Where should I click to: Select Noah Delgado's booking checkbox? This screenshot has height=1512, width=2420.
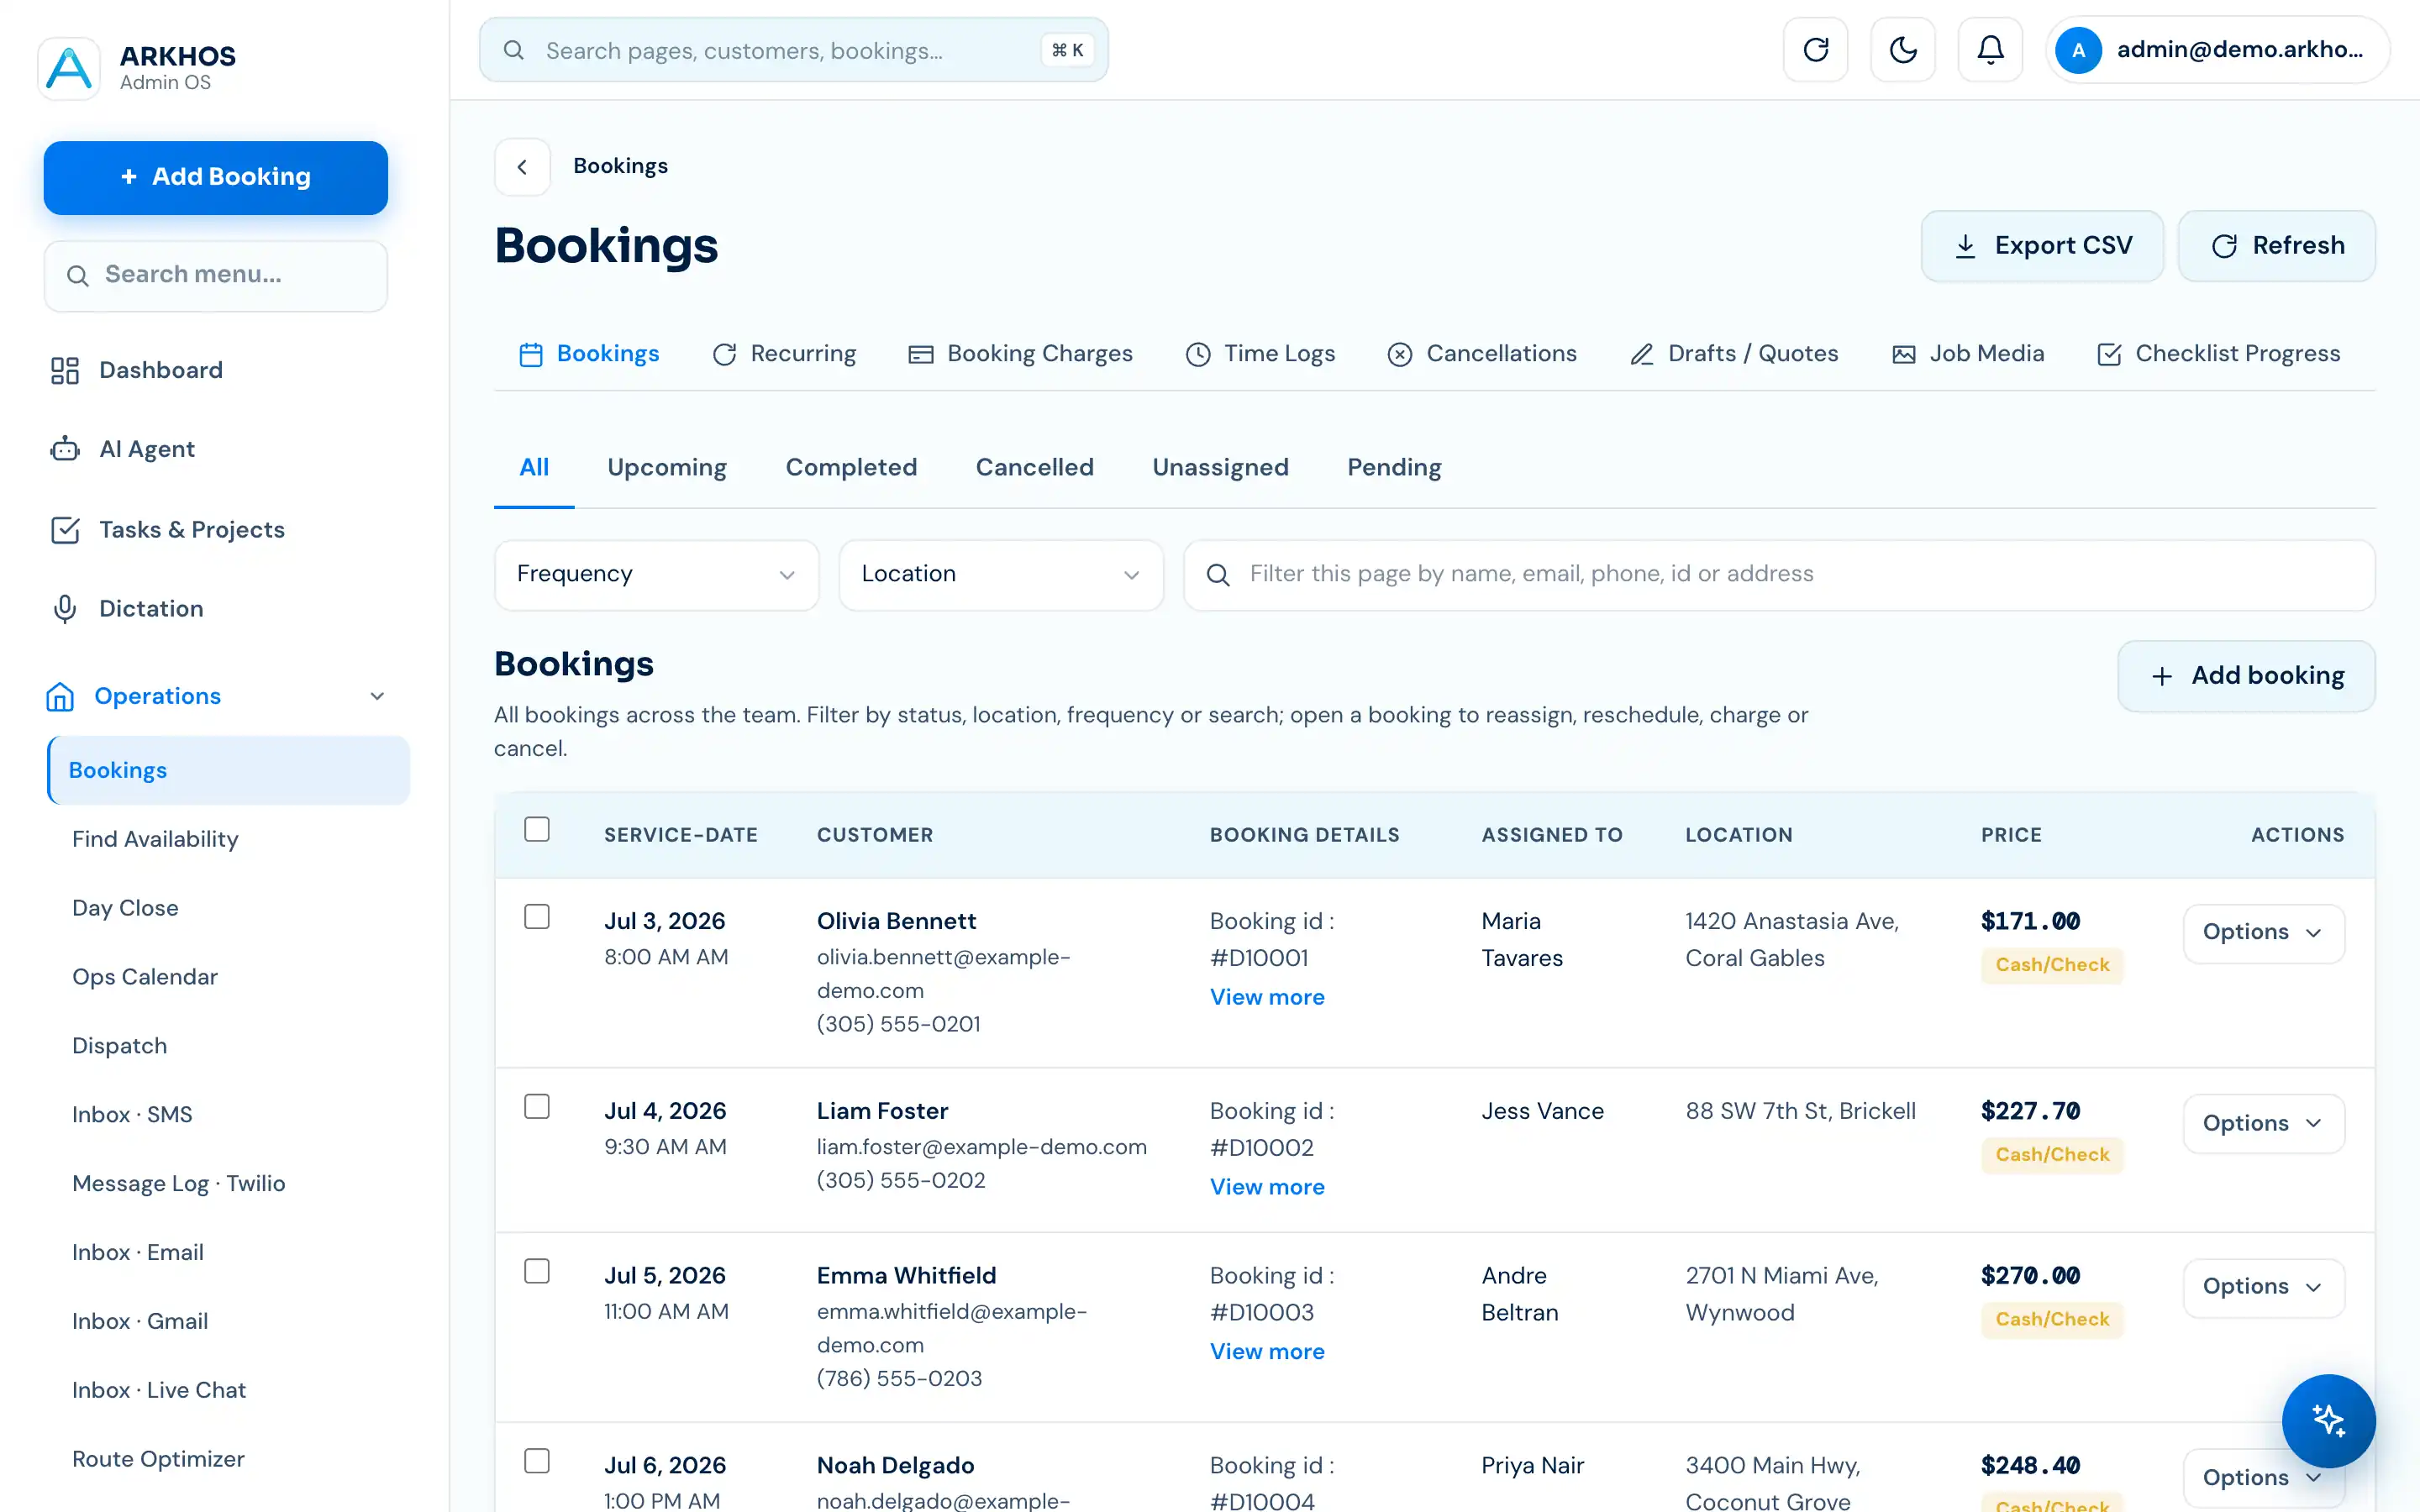click(x=537, y=1461)
